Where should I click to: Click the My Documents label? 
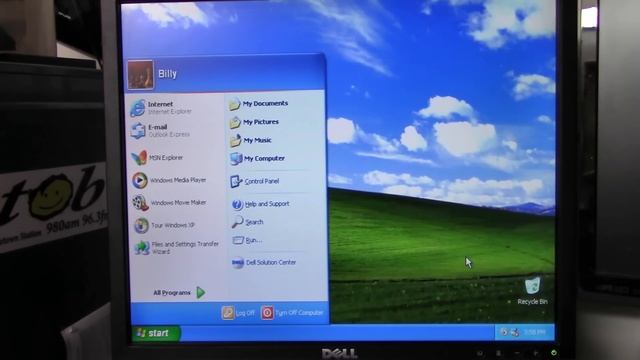click(265, 104)
